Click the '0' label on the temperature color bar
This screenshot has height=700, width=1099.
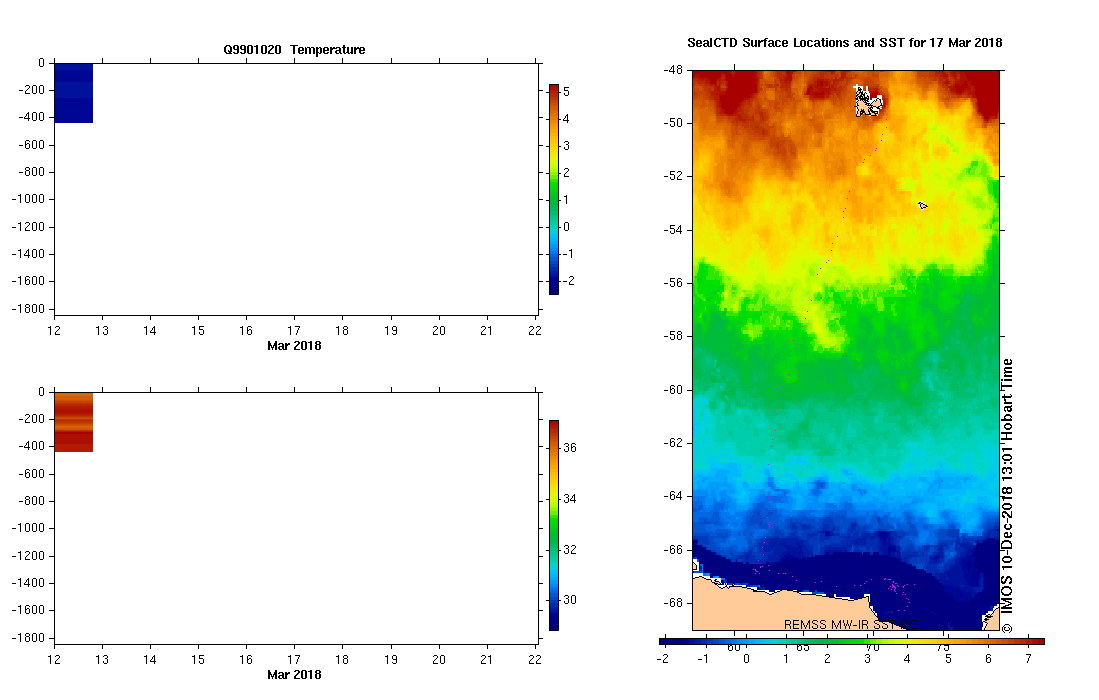(x=566, y=227)
